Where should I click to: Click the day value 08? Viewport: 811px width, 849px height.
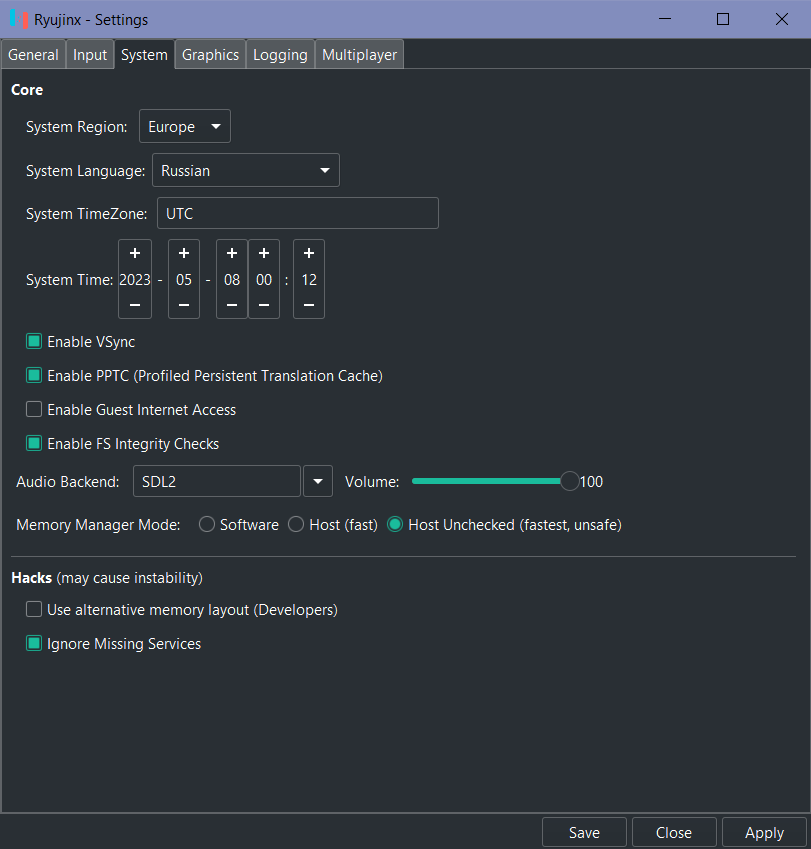pos(232,279)
